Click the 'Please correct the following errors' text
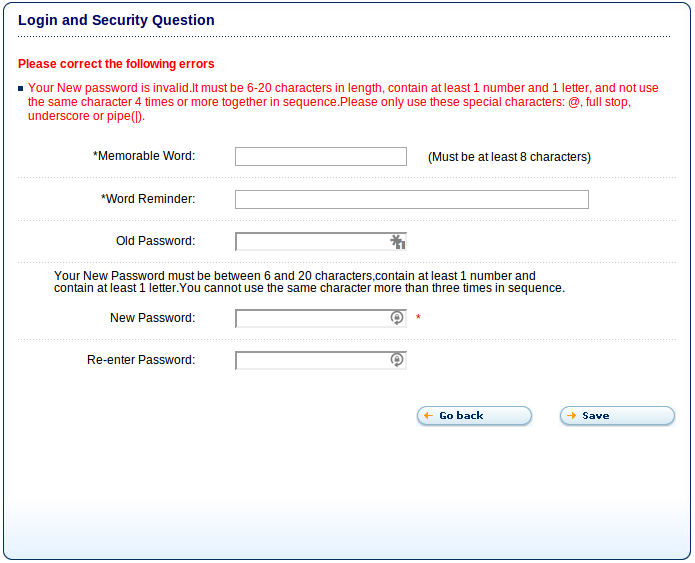 tap(116, 64)
